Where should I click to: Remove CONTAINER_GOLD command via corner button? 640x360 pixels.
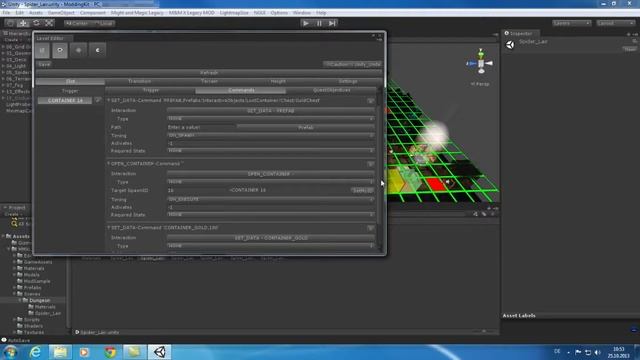point(370,228)
